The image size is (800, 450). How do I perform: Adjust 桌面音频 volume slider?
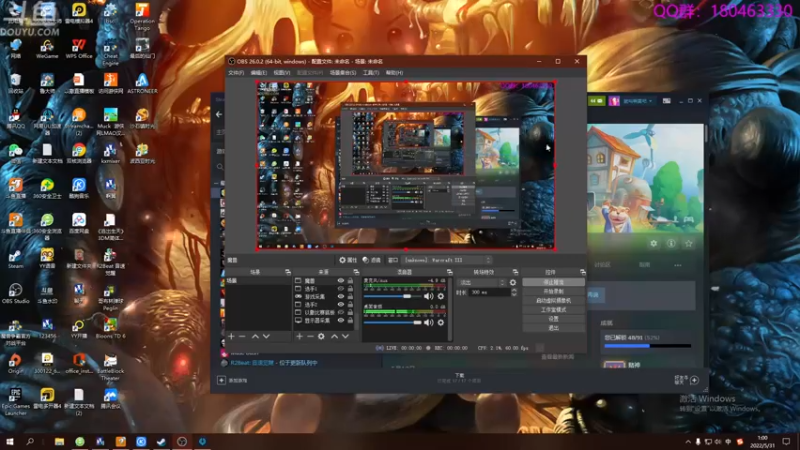point(392,322)
